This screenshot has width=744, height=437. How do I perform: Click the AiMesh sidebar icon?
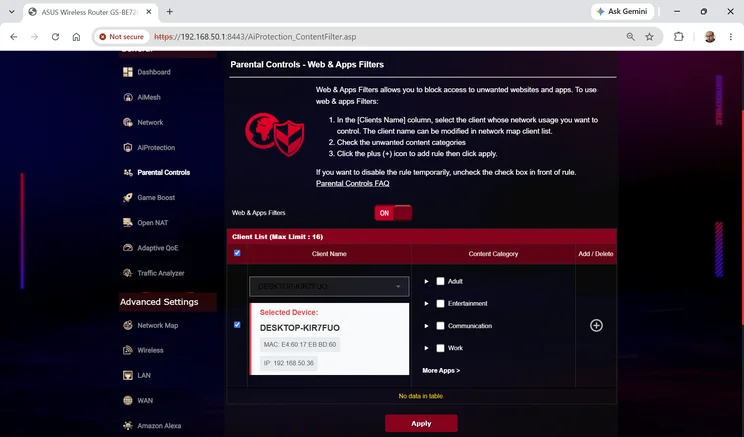[x=128, y=97]
